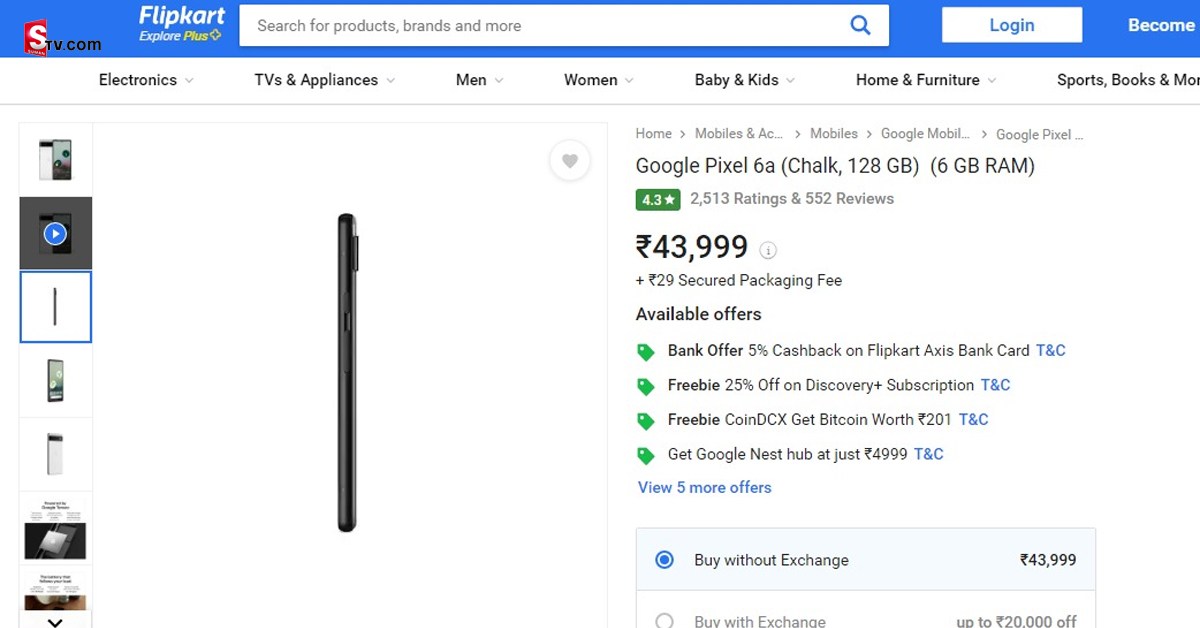Open the Home & Furniture dropdown
1200x628 pixels.
coord(926,80)
